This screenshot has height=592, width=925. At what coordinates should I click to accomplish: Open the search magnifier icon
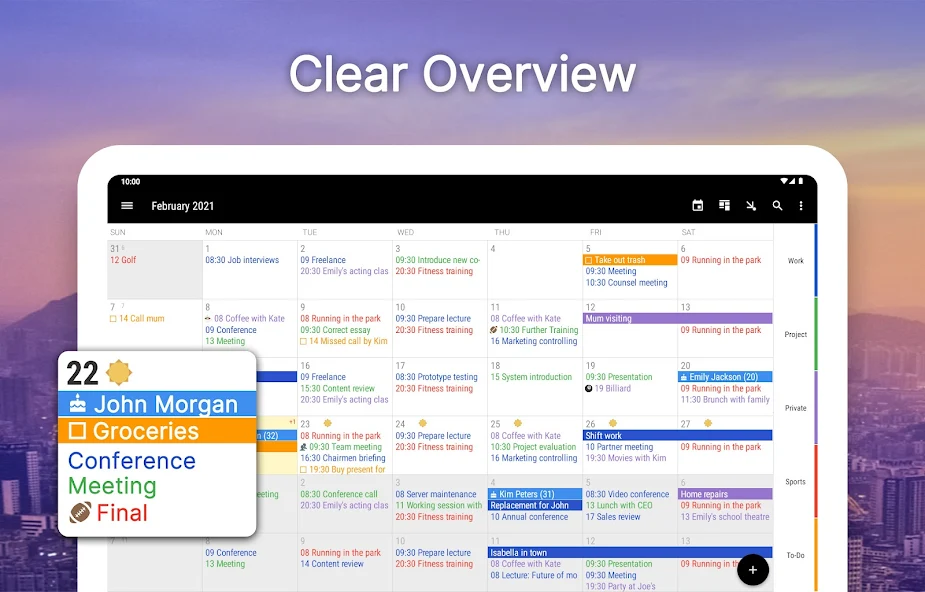click(778, 205)
